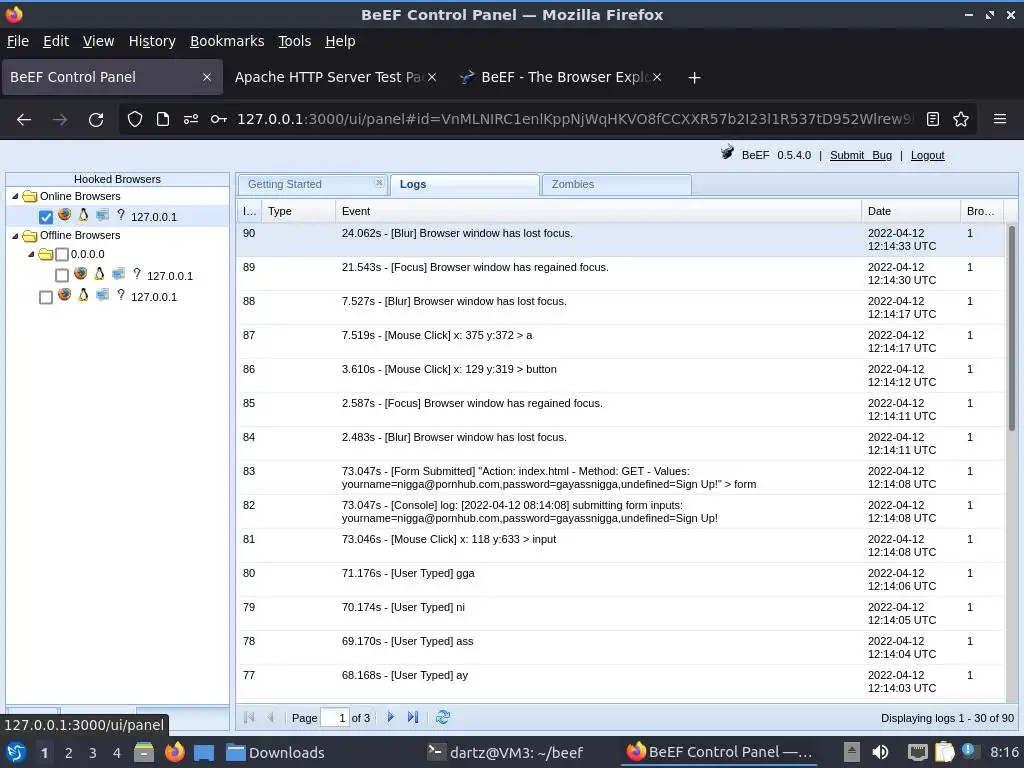Check the 127.0.0.1 browser under 0.0.0.0 group
Screen dimensions: 1024x768
62,276
